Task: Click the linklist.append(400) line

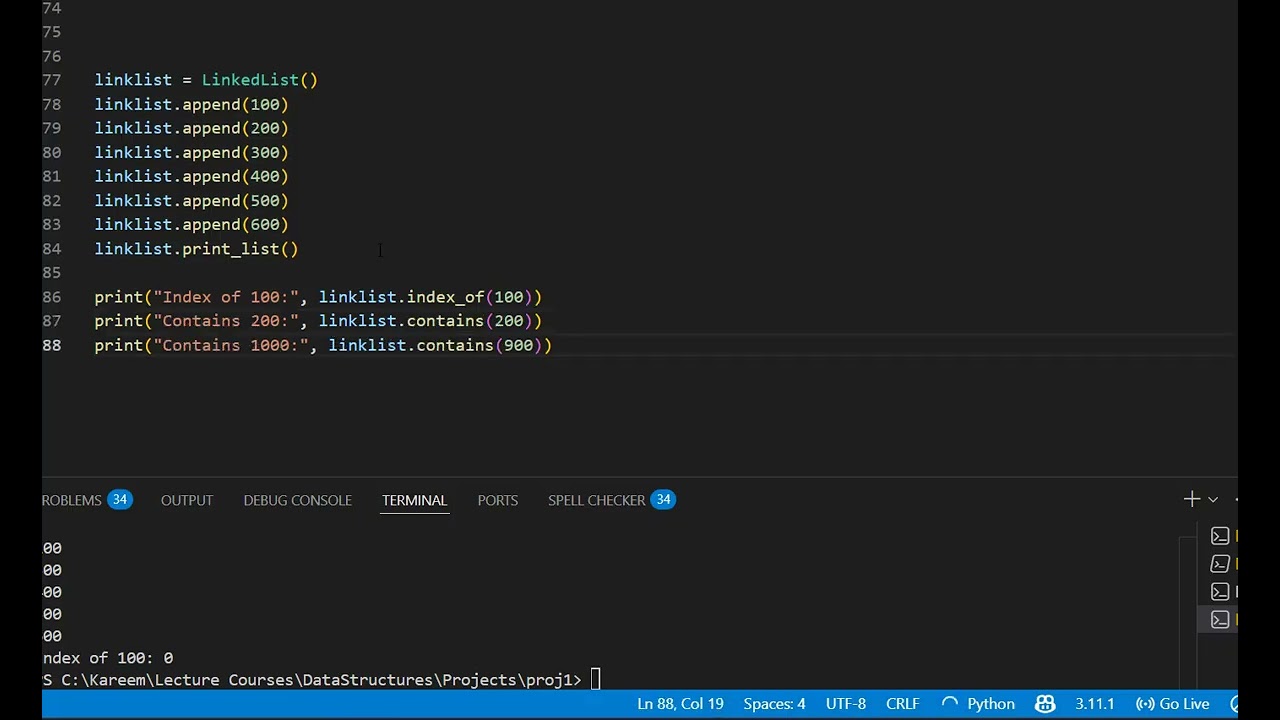Action: (x=192, y=176)
